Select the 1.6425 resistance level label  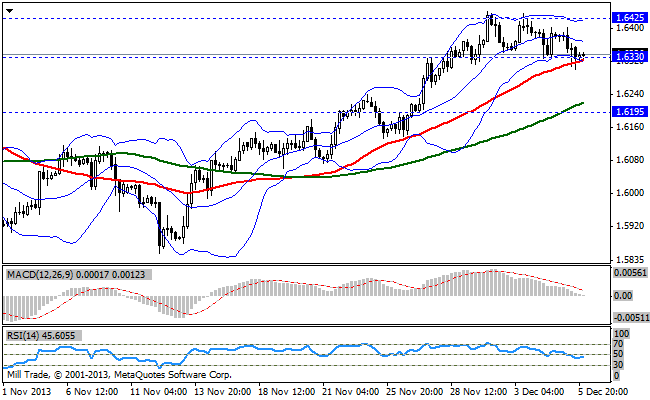pyautogui.click(x=630, y=18)
